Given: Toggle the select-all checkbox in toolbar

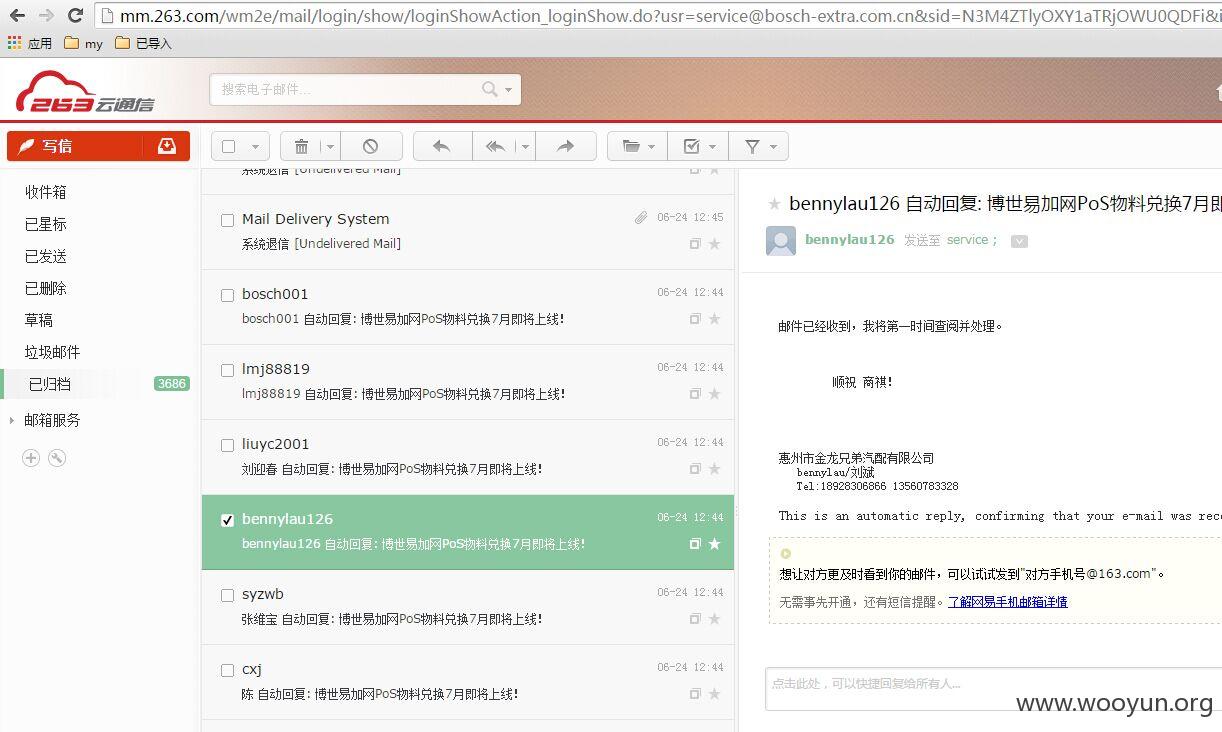Looking at the screenshot, I should click(x=229, y=146).
